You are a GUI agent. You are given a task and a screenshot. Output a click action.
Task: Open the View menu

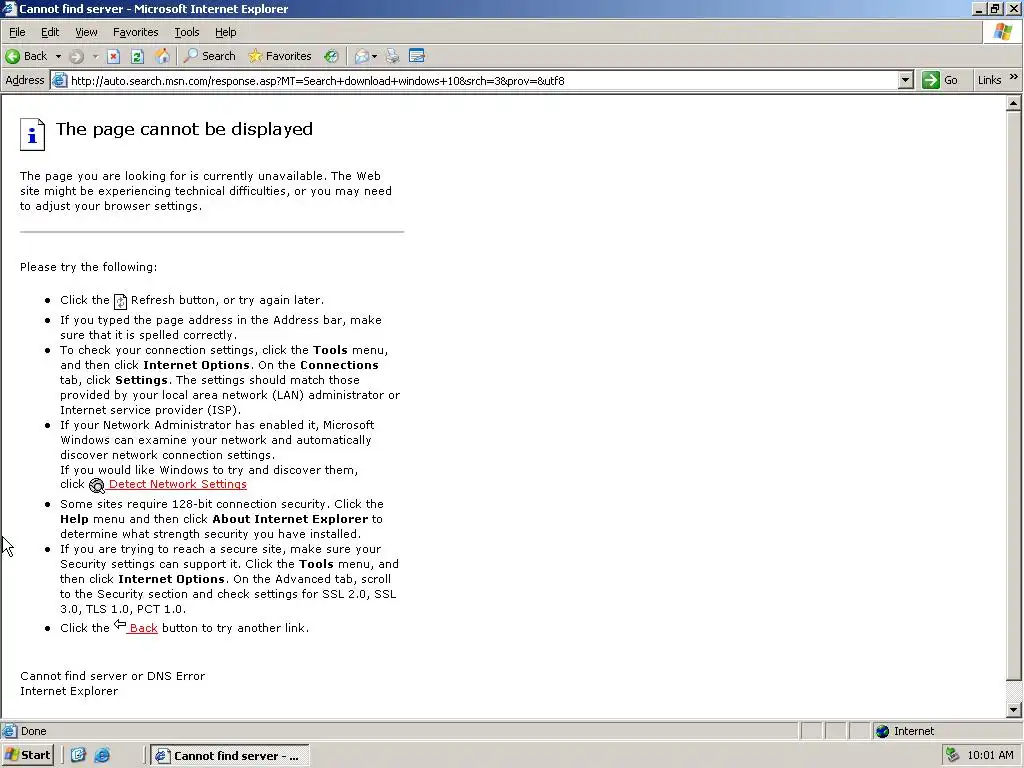coord(86,32)
